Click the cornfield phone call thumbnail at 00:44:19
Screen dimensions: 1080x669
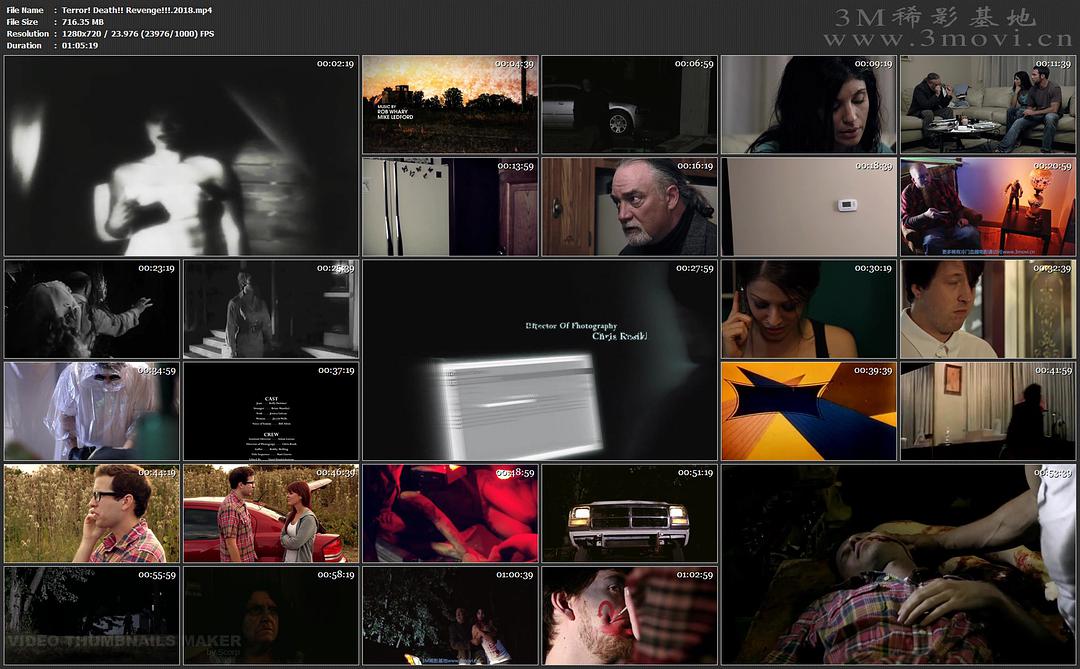pyautogui.click(x=92, y=514)
